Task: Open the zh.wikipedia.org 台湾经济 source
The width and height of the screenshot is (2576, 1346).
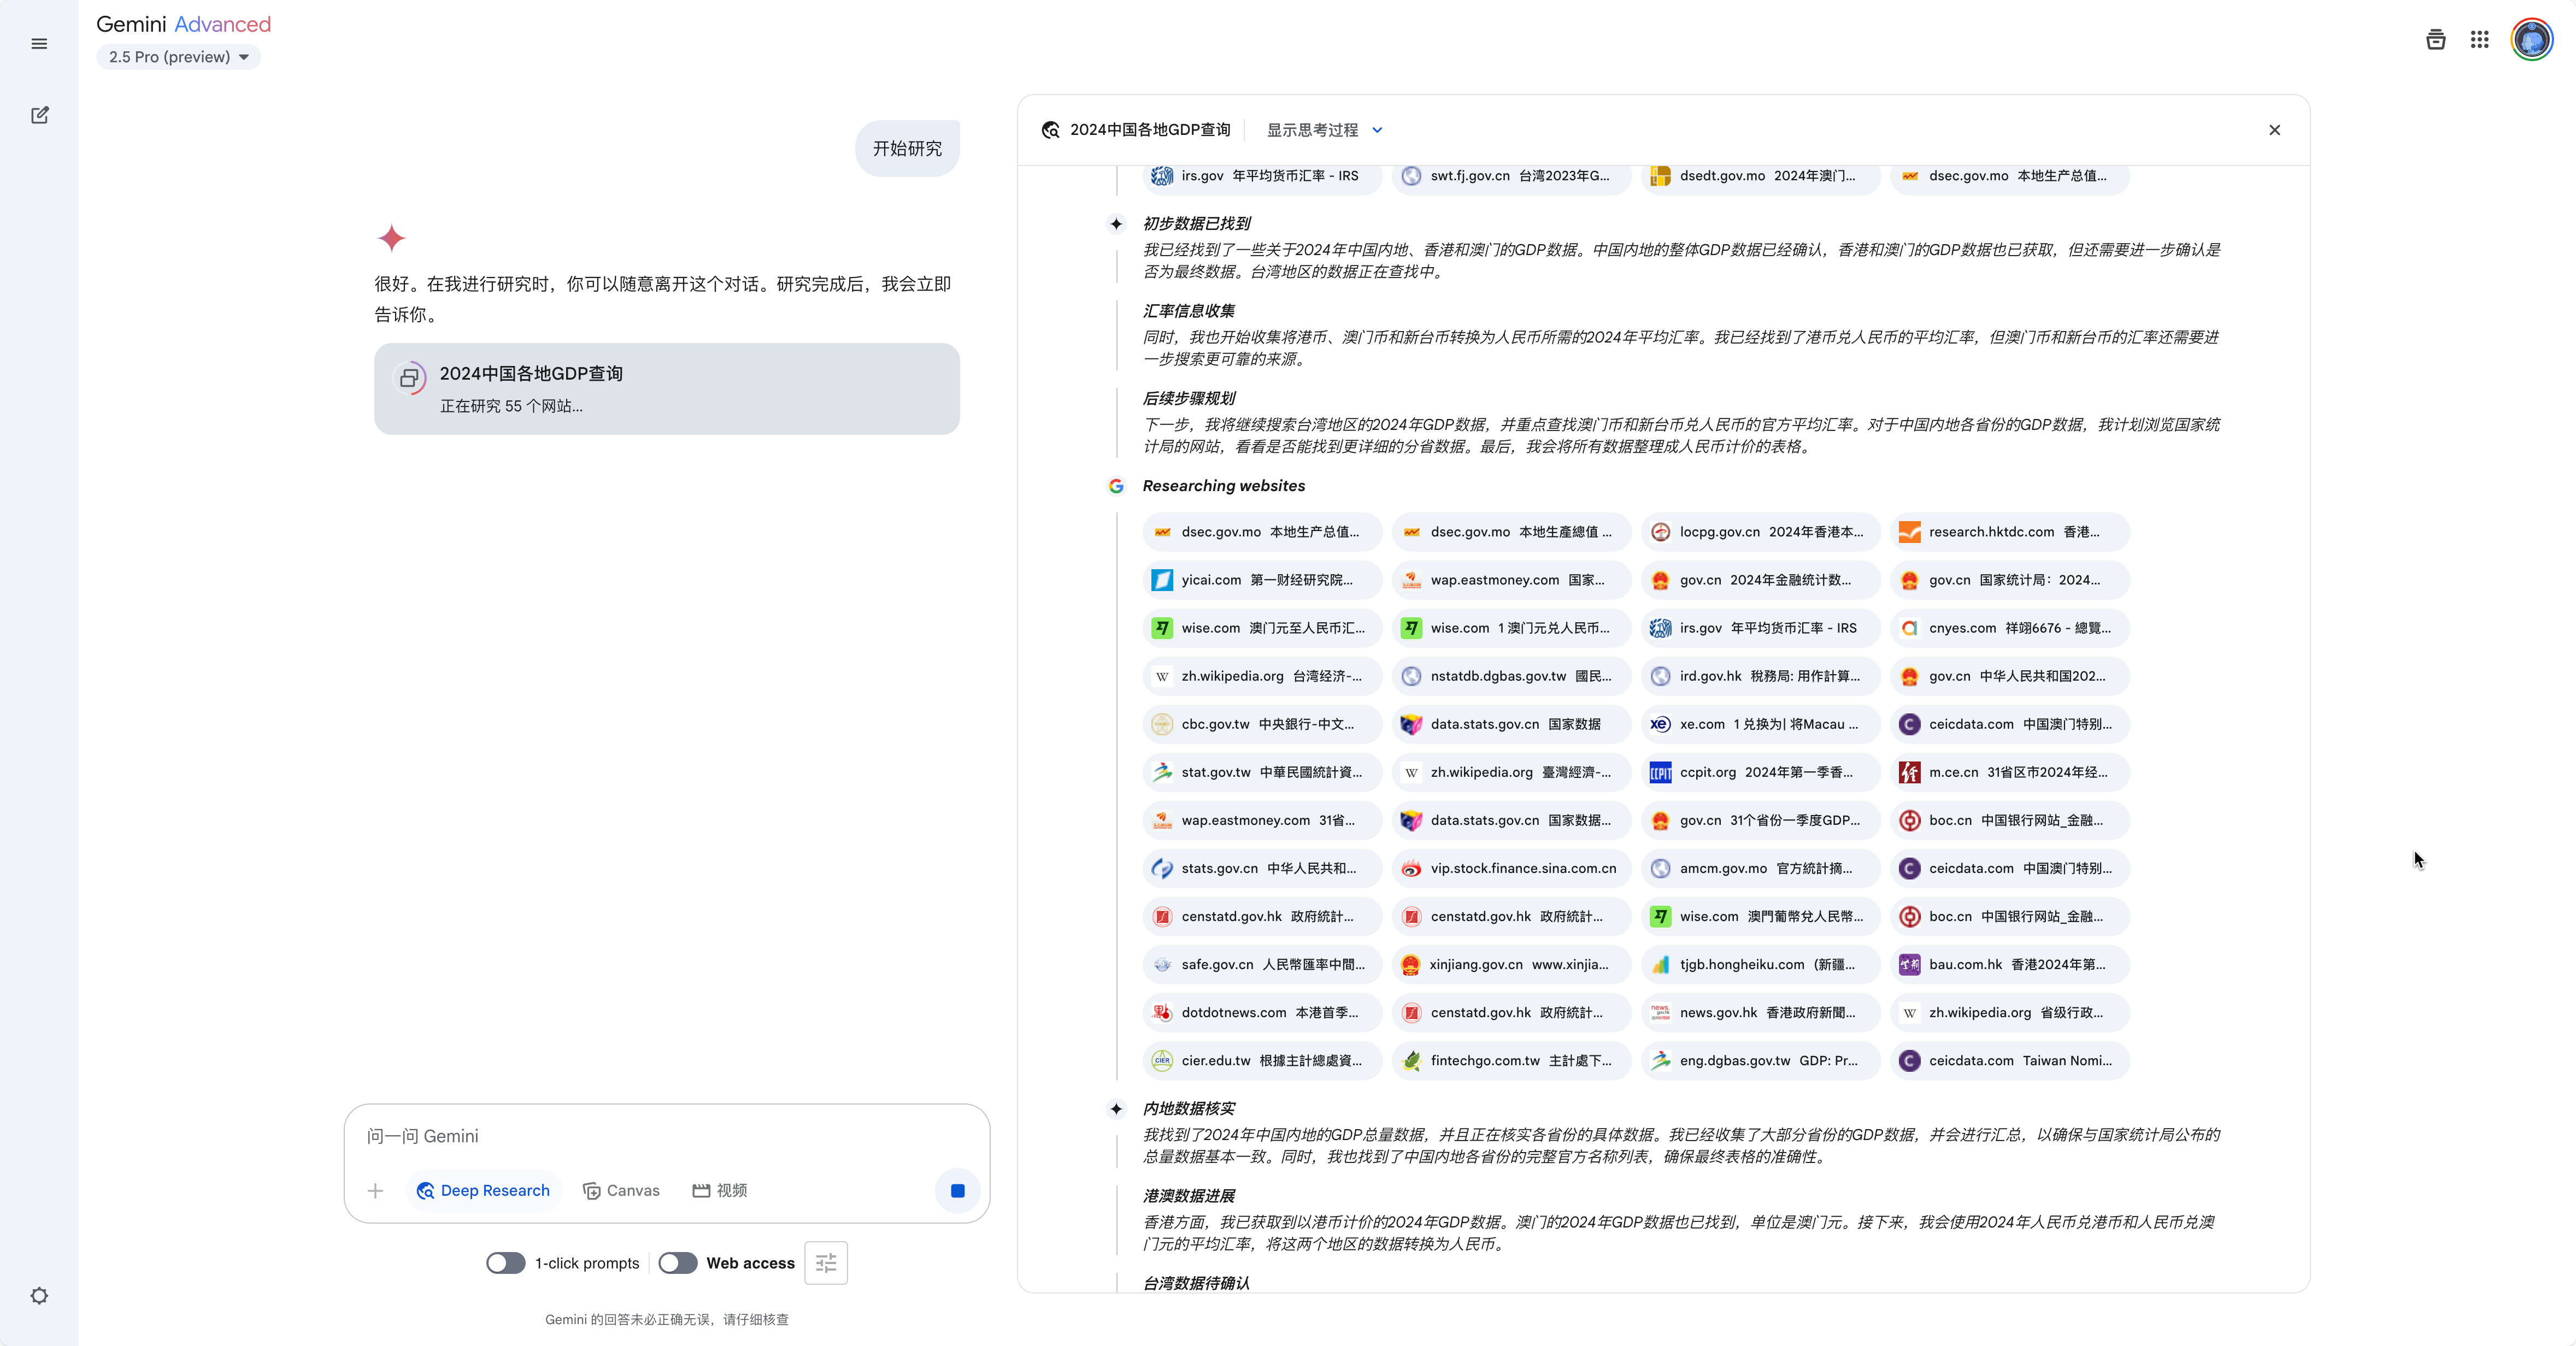Action: pyautogui.click(x=1262, y=676)
